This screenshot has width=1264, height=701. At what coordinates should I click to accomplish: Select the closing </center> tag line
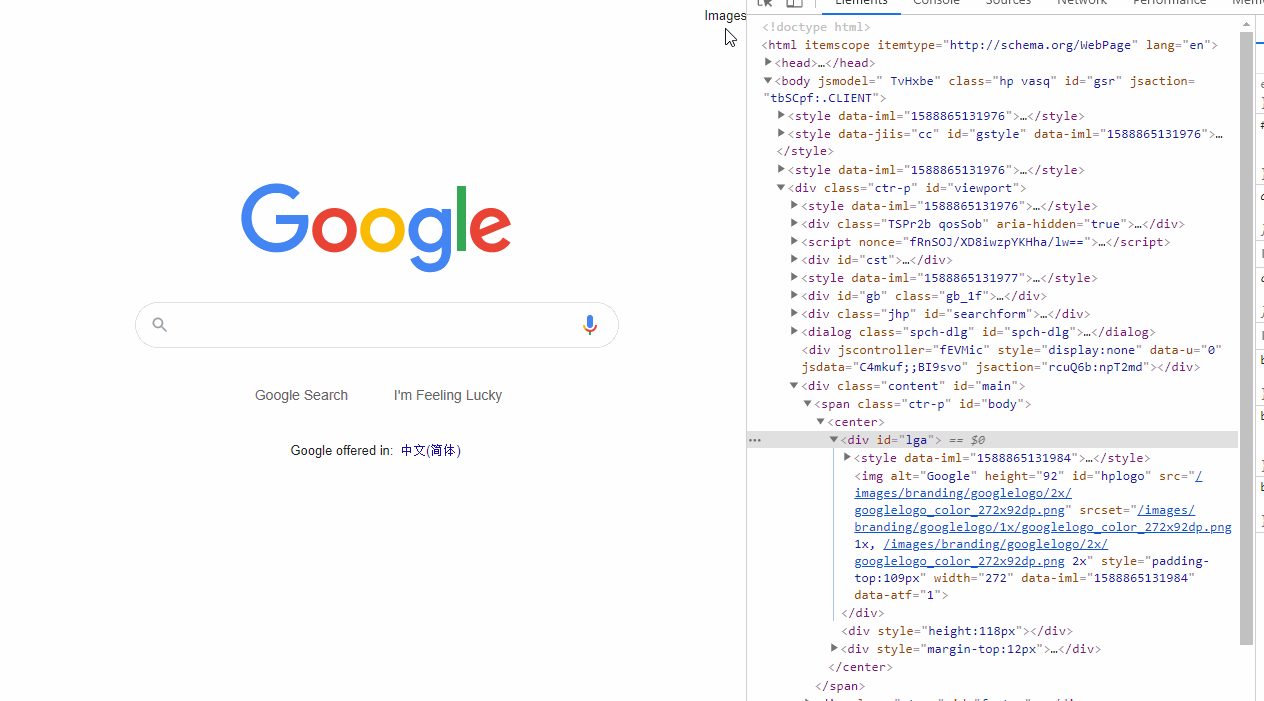click(x=860, y=667)
